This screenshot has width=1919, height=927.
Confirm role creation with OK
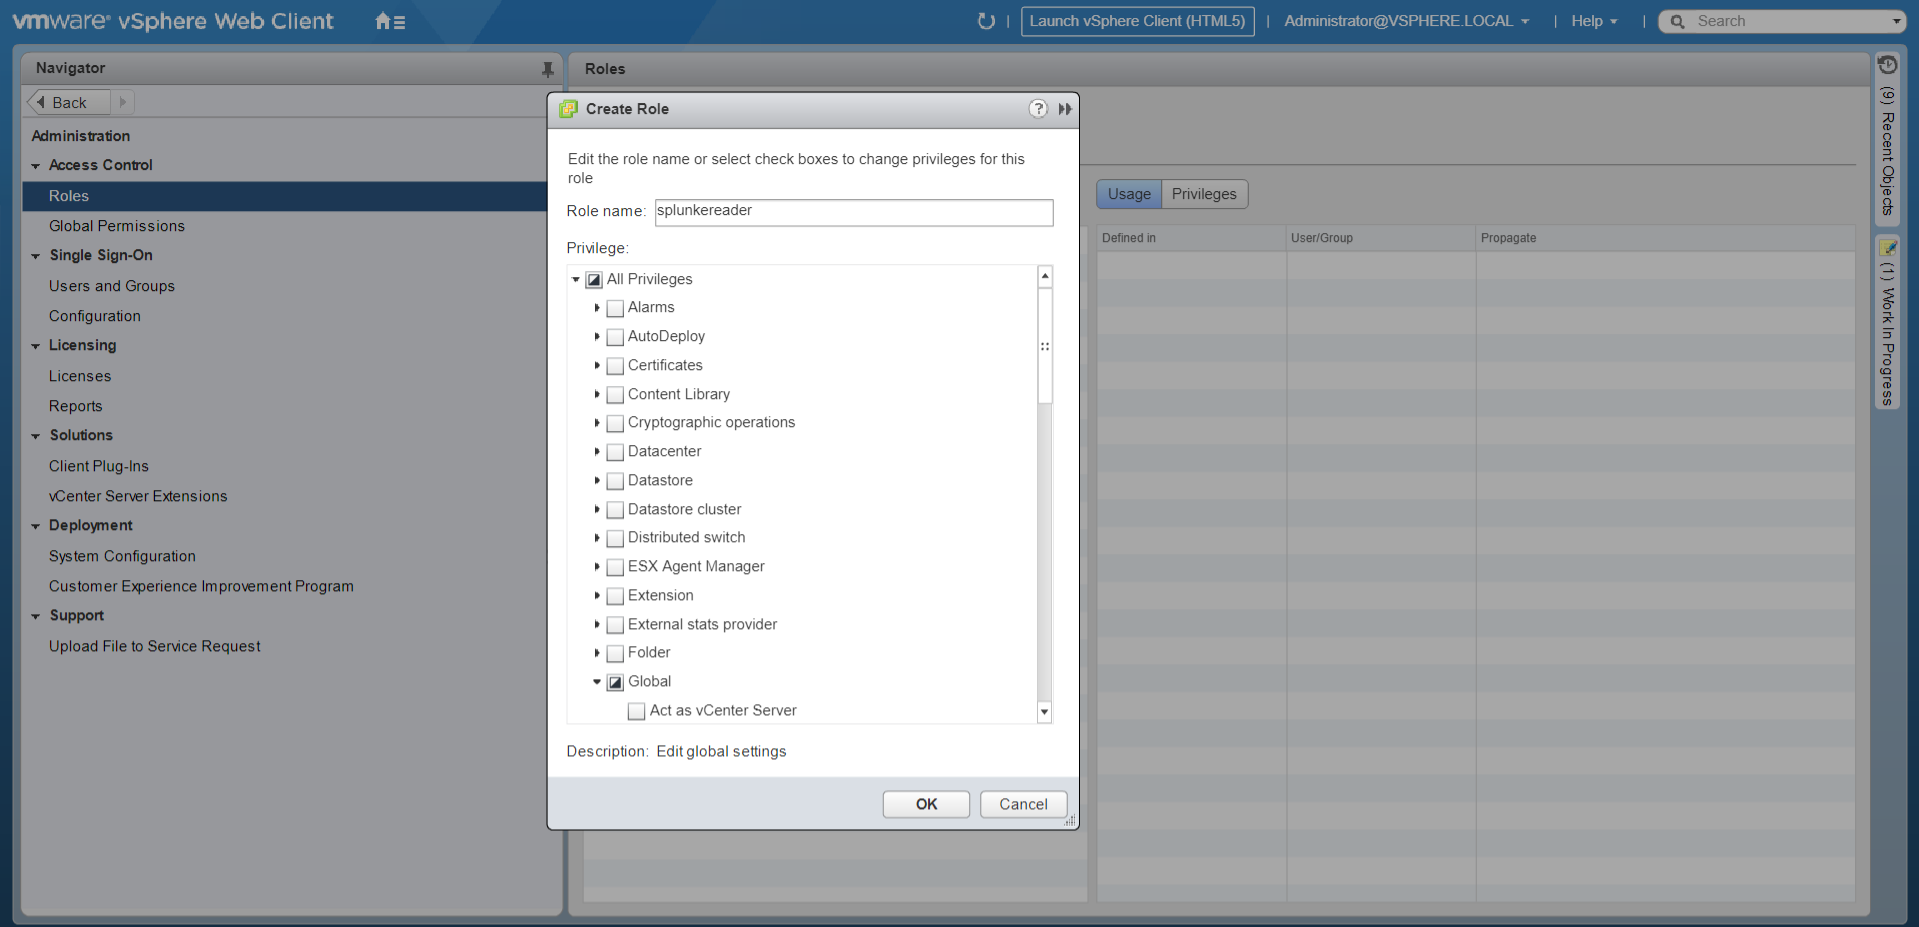pyautogui.click(x=926, y=804)
